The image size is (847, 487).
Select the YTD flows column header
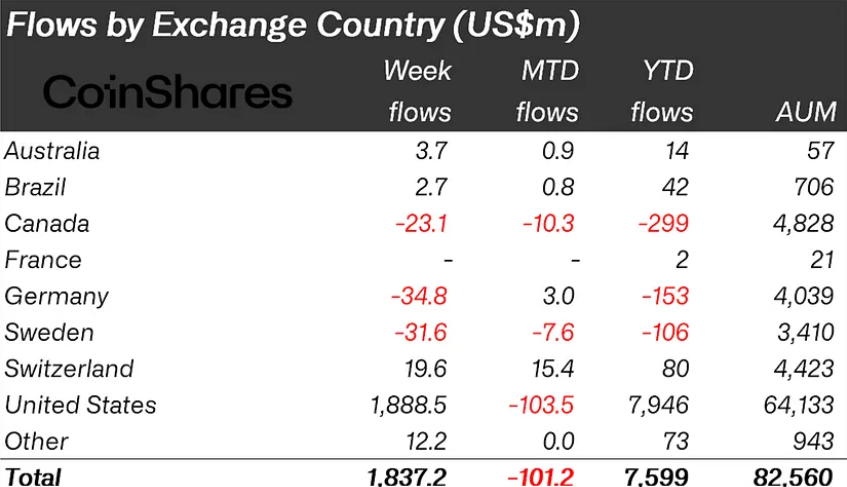click(662, 92)
